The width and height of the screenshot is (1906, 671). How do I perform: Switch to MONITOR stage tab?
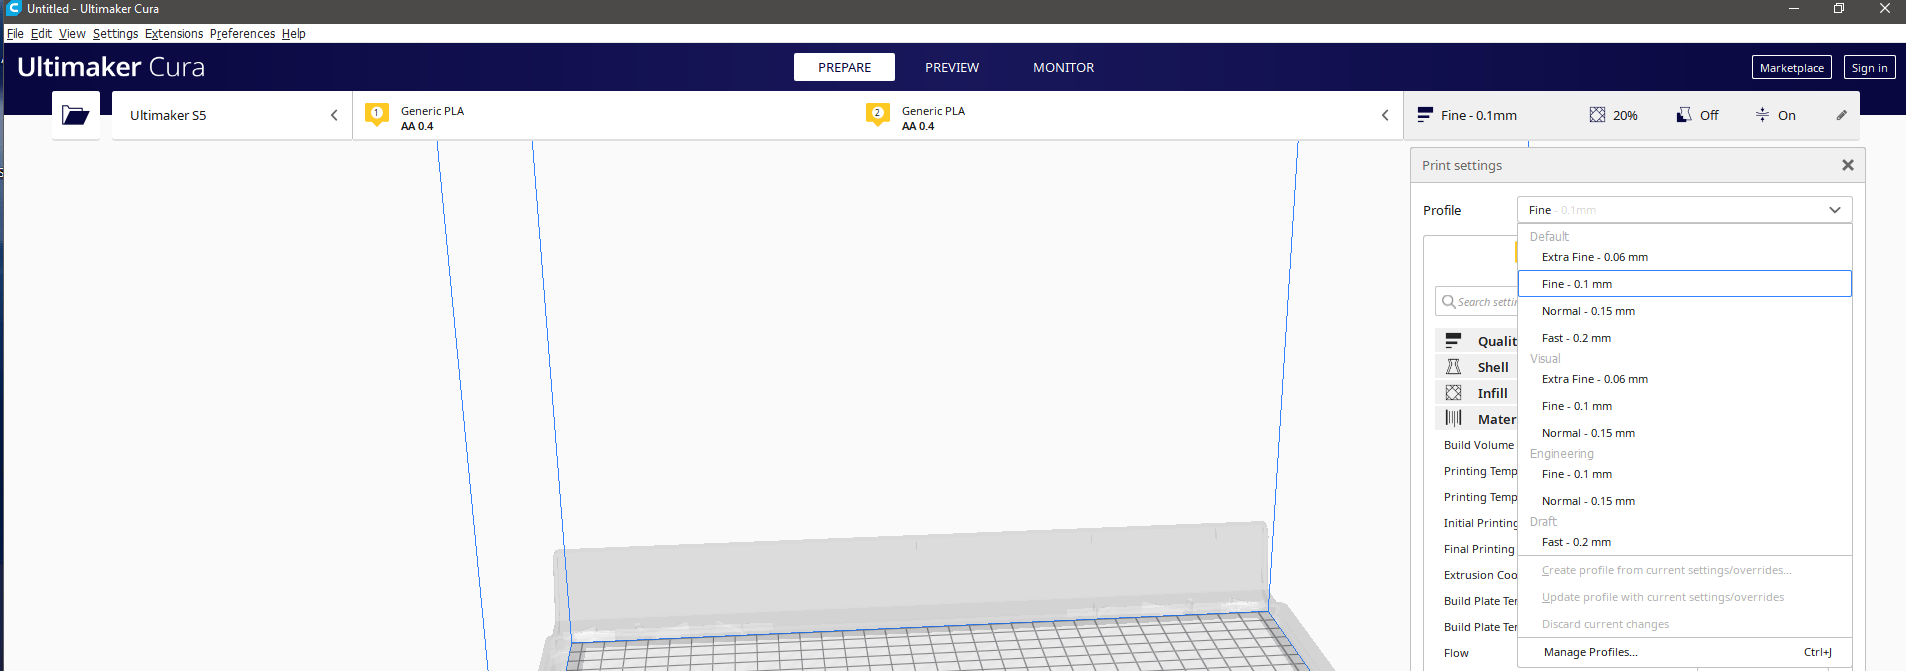pyautogui.click(x=1063, y=67)
